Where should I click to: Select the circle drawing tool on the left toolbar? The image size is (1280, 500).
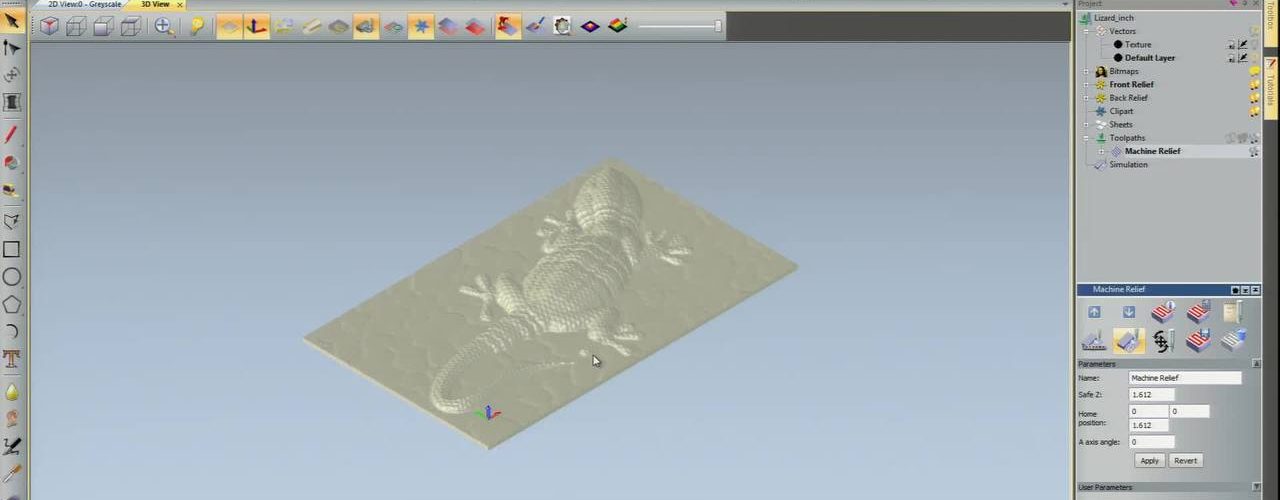(x=12, y=277)
